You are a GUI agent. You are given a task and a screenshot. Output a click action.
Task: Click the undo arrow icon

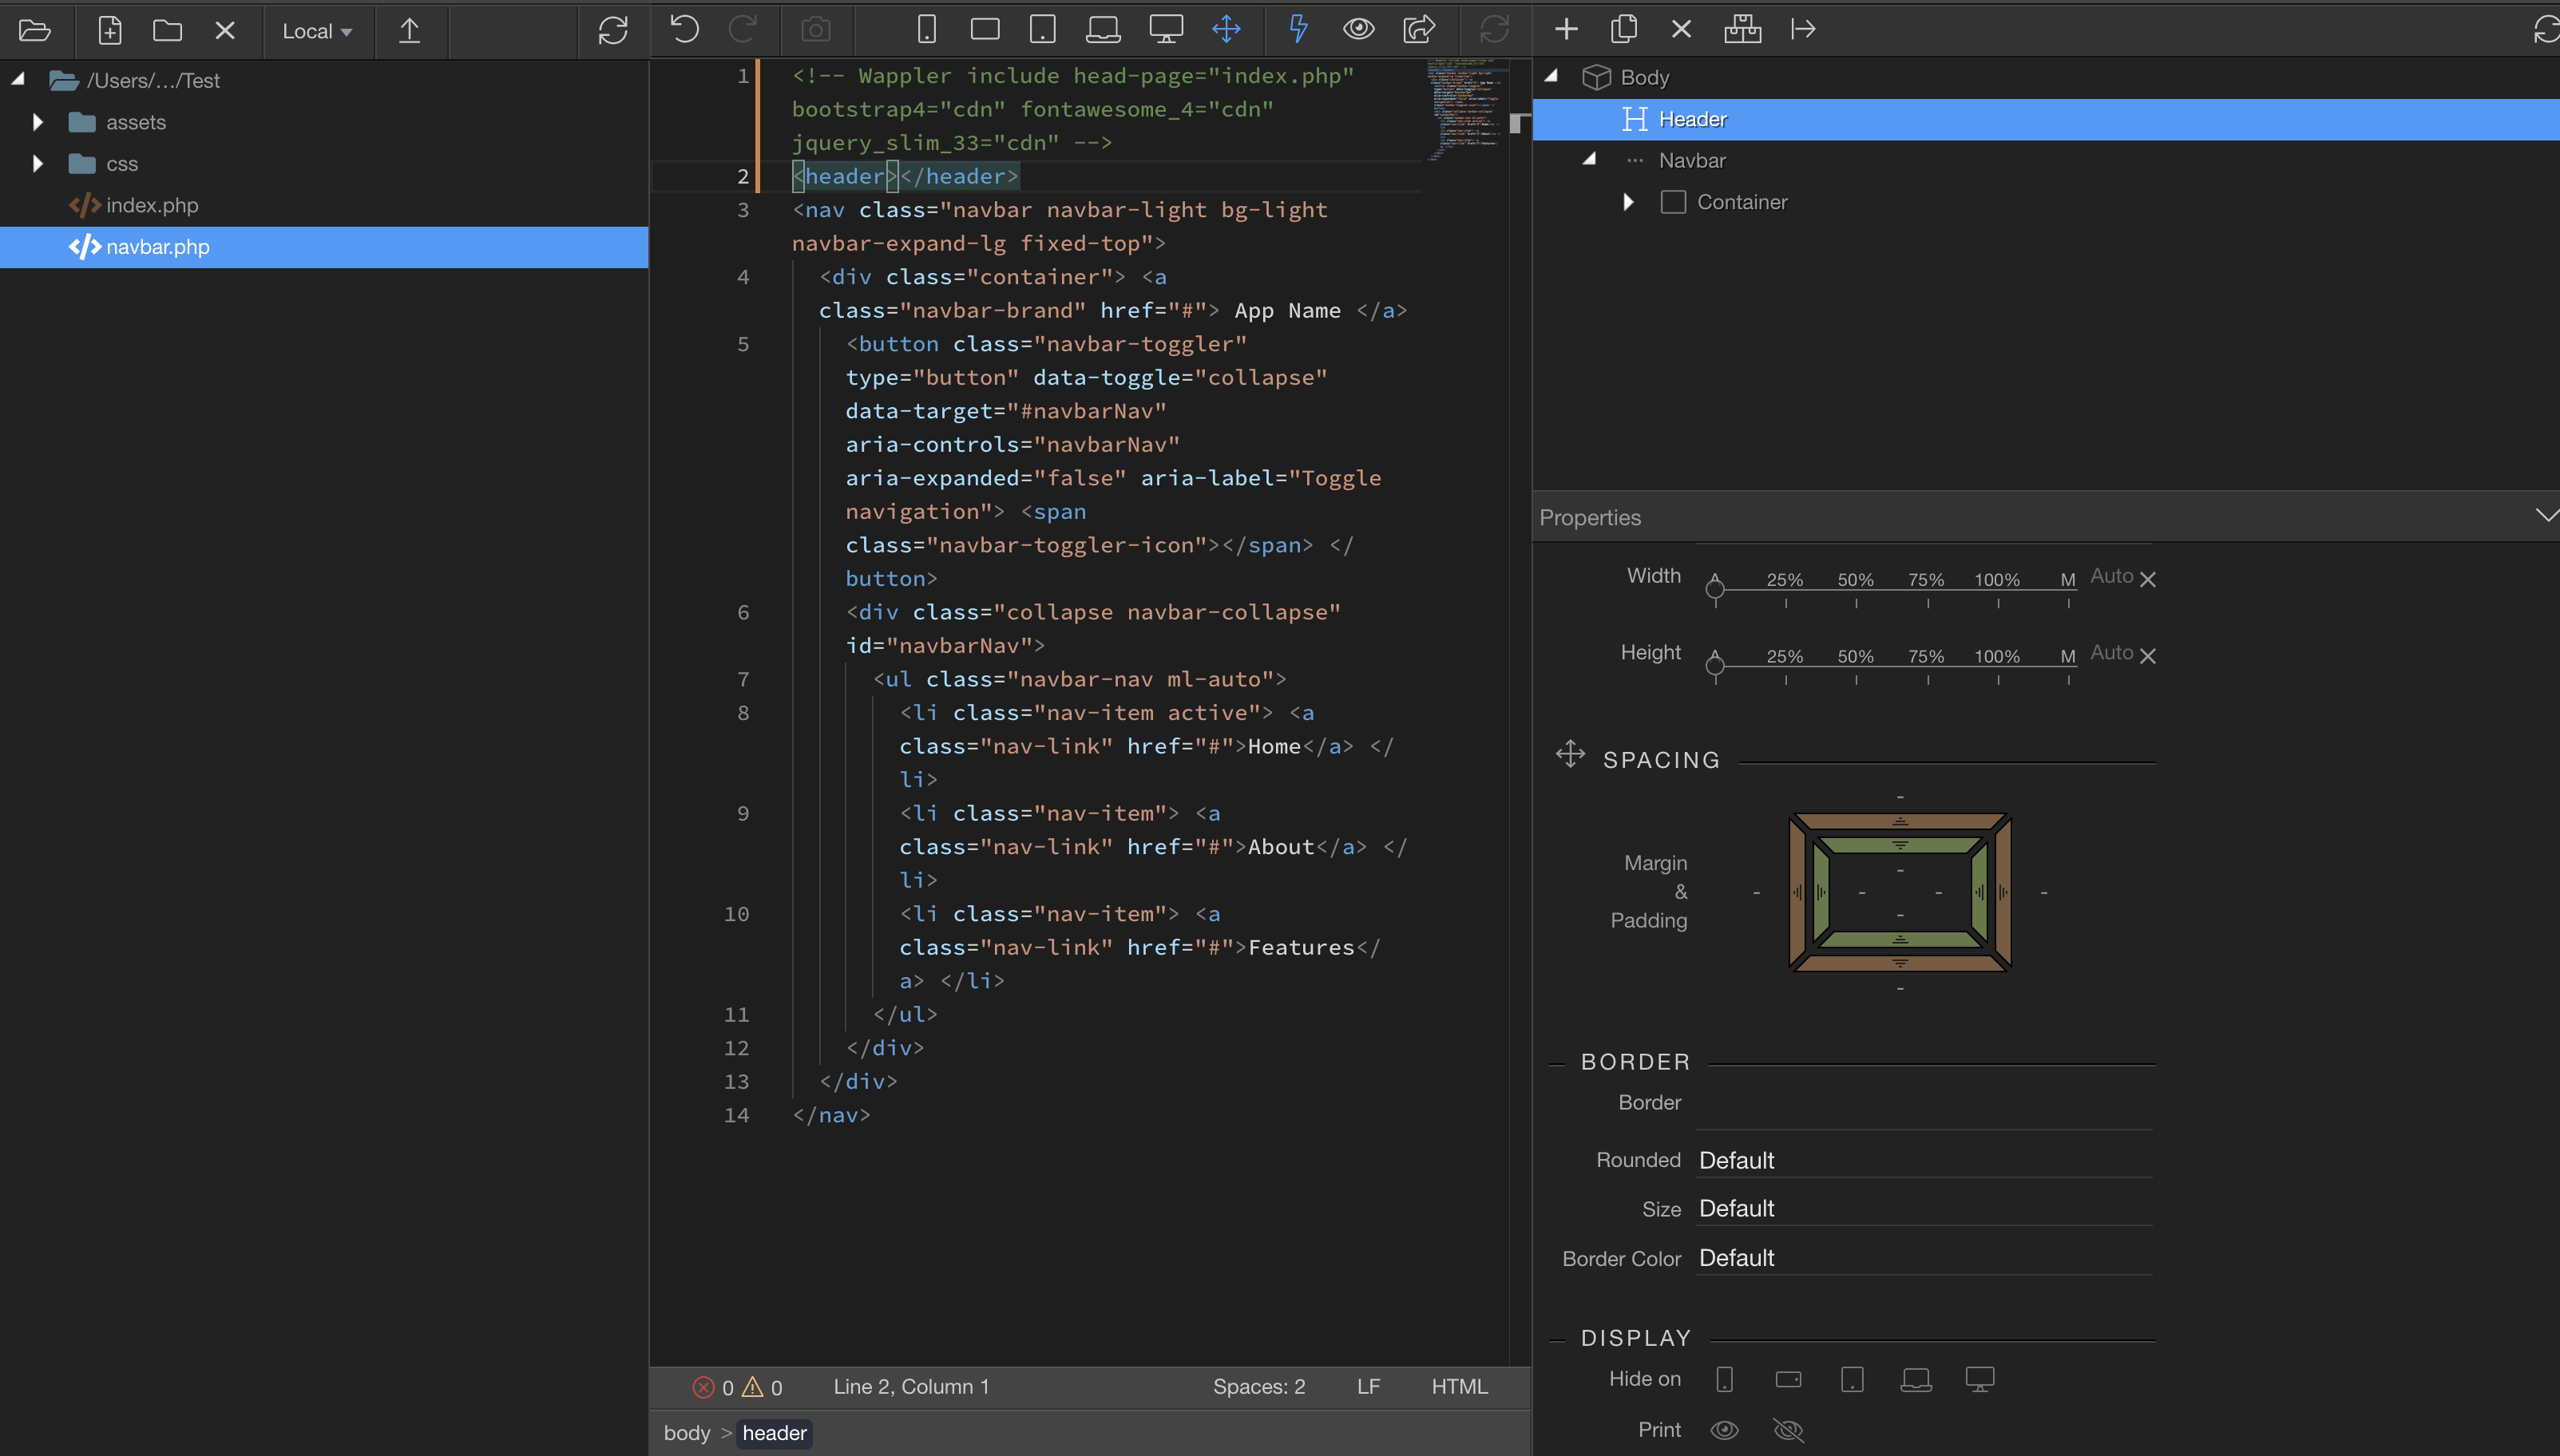(685, 29)
